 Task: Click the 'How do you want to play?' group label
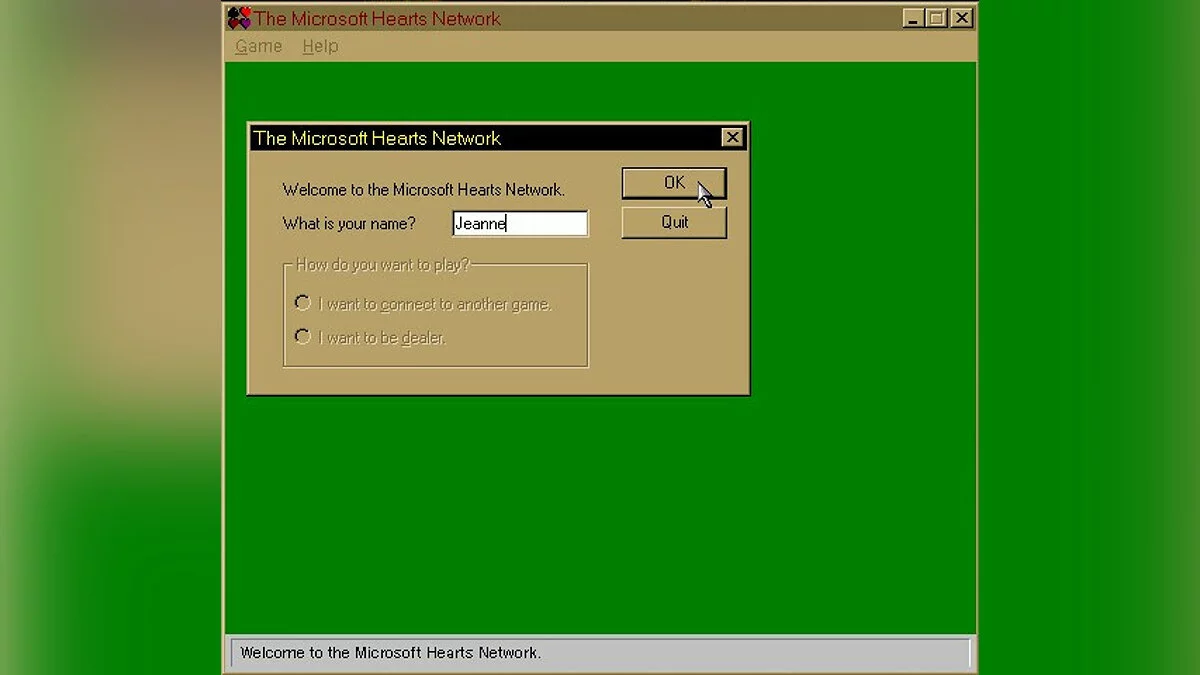point(383,265)
